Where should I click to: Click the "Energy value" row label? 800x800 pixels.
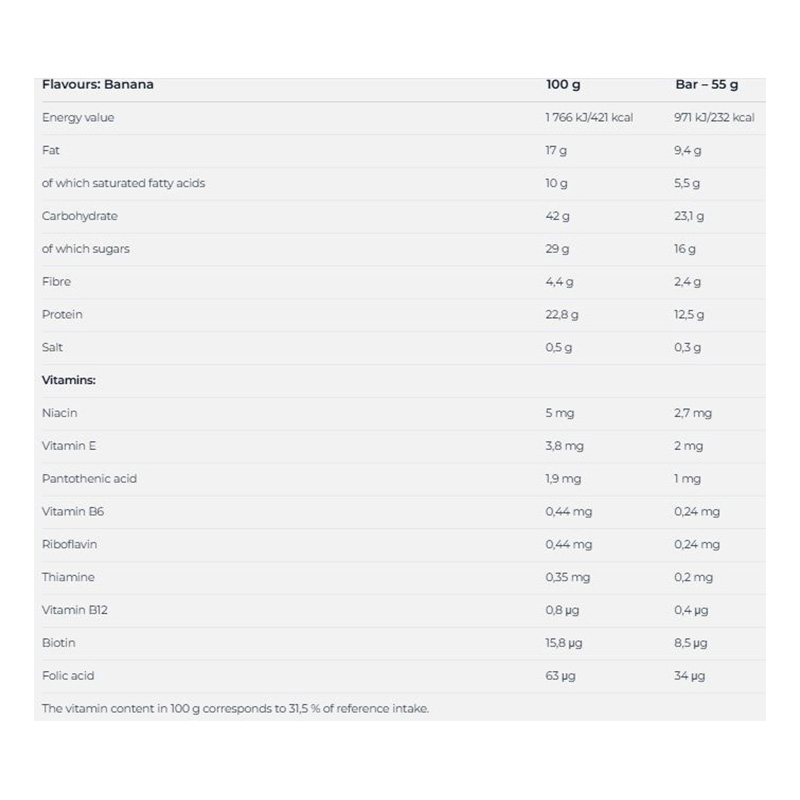pos(78,118)
